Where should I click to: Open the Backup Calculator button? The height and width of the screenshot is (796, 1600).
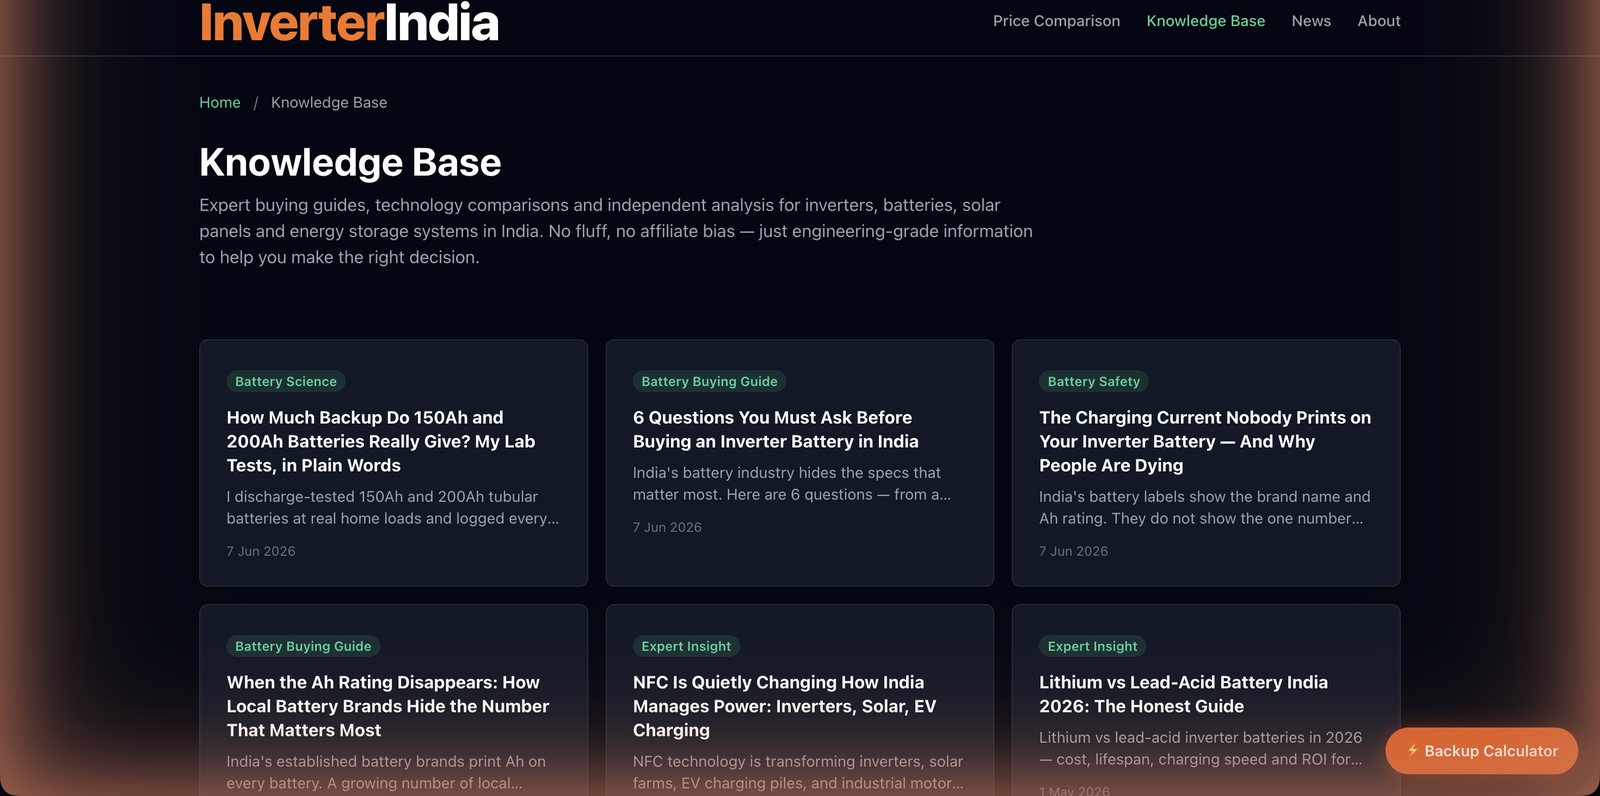tap(1481, 751)
